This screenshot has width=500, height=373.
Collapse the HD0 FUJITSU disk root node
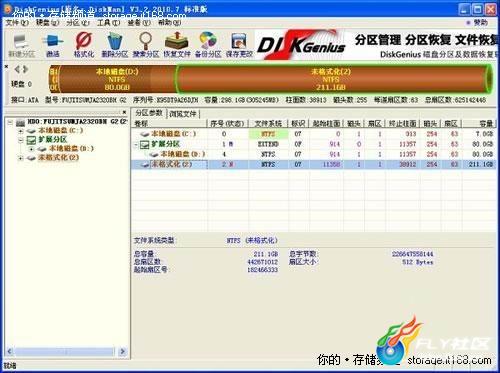pyautogui.click(x=10, y=122)
